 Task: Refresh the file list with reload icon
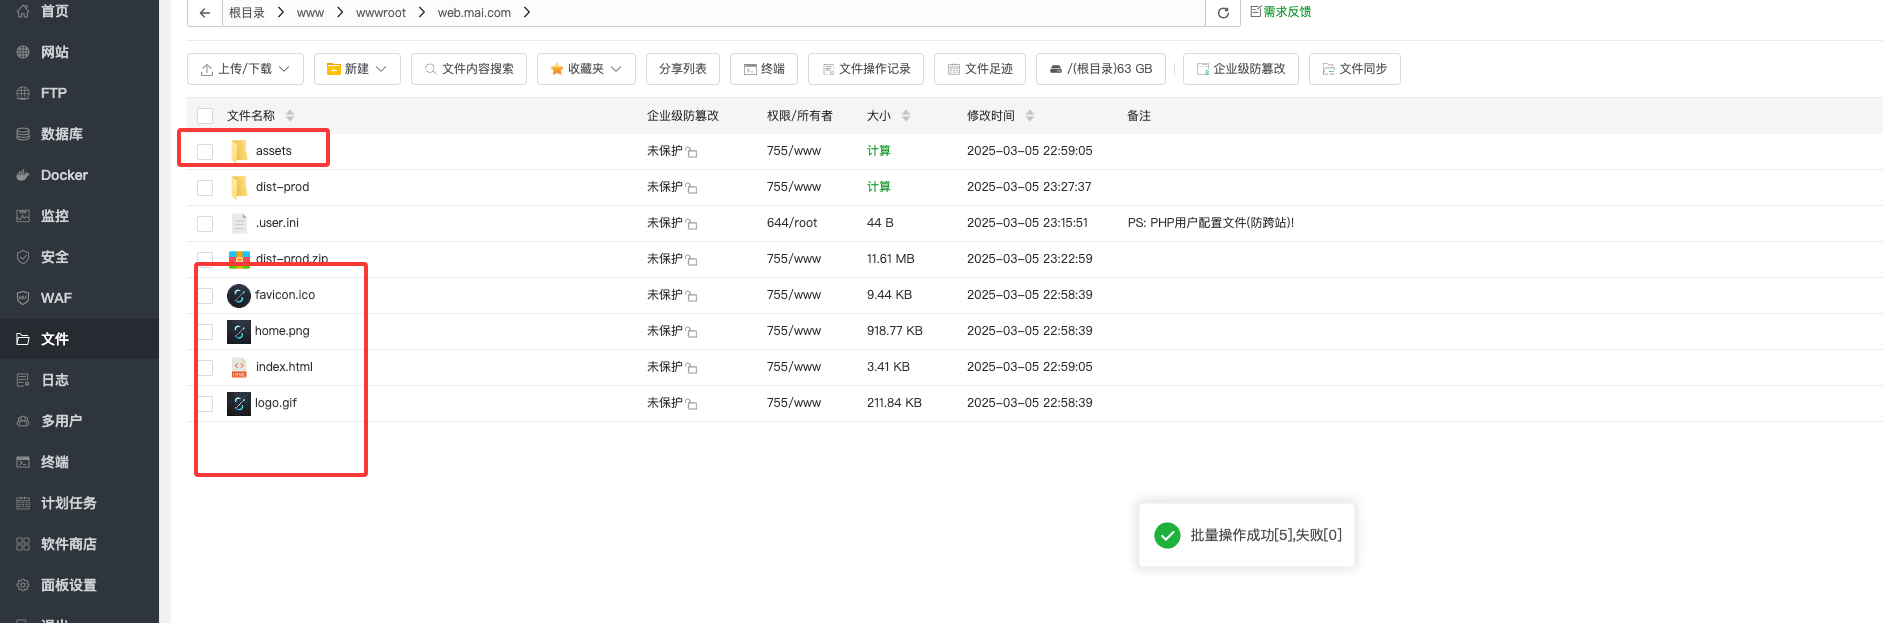[1222, 13]
